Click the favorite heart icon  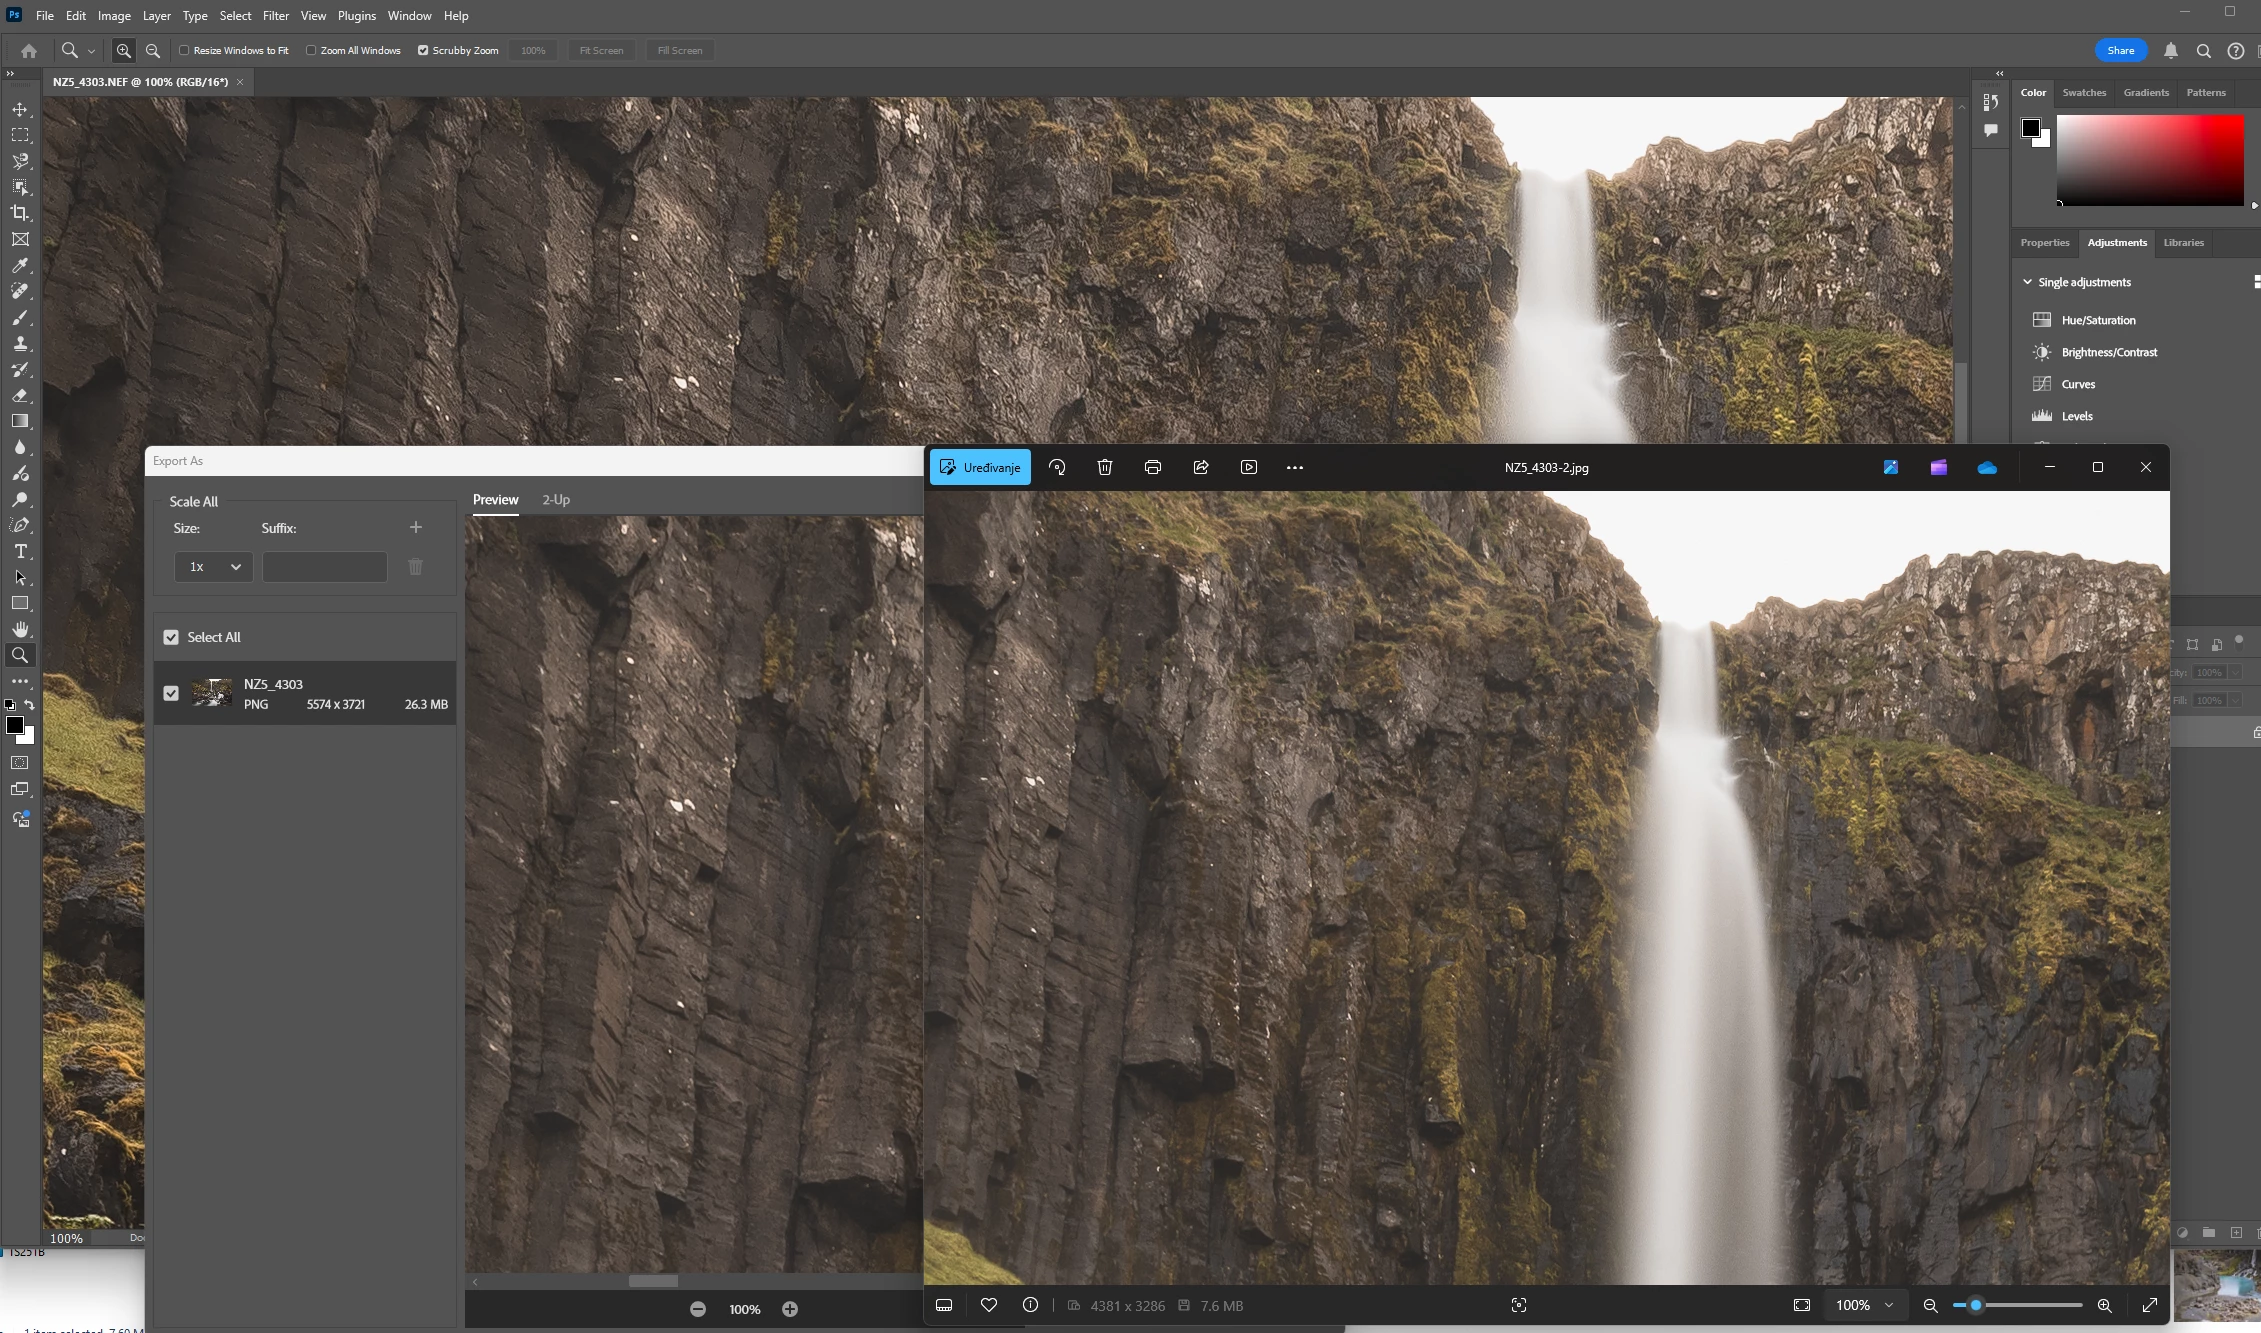point(989,1305)
